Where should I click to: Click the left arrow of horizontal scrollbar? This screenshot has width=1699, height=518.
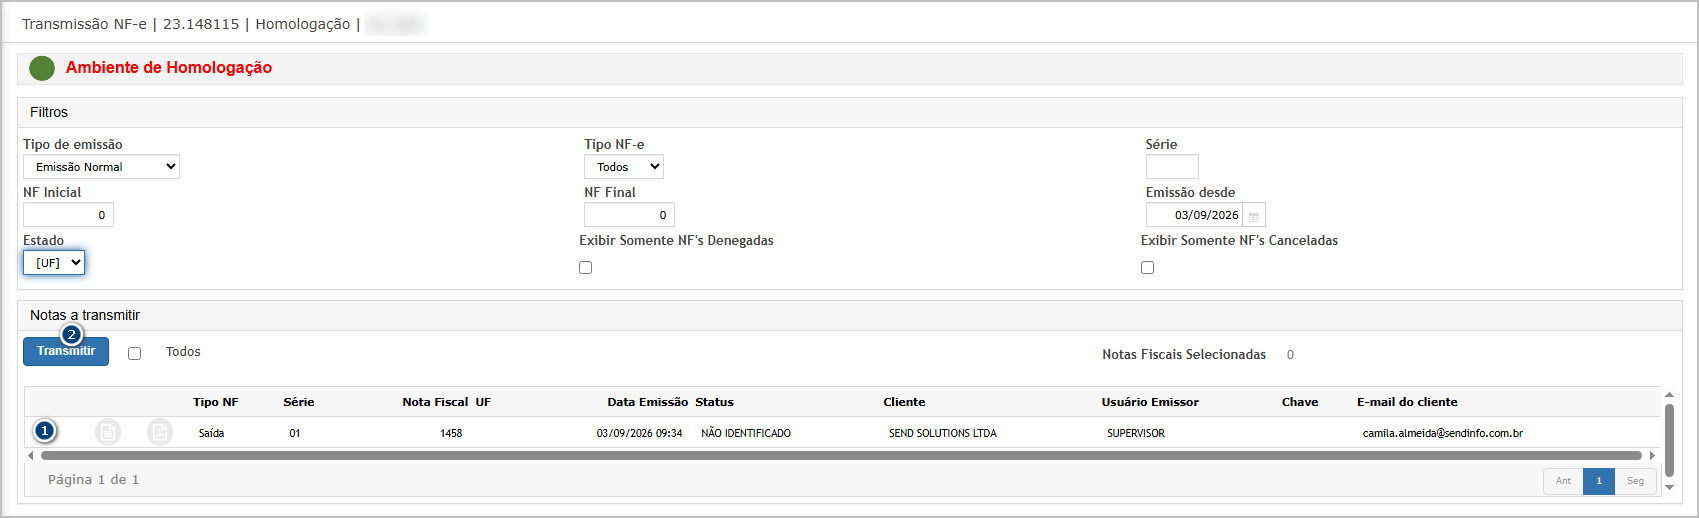pos(31,456)
